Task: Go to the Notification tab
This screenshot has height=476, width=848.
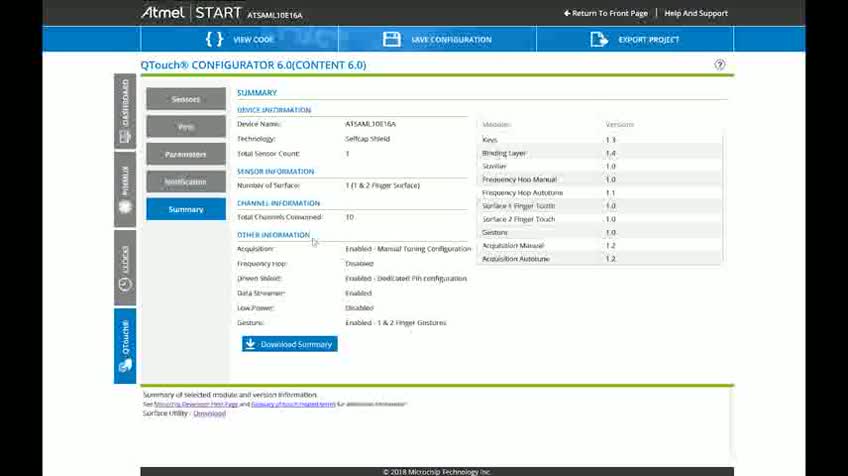Action: click(x=185, y=182)
